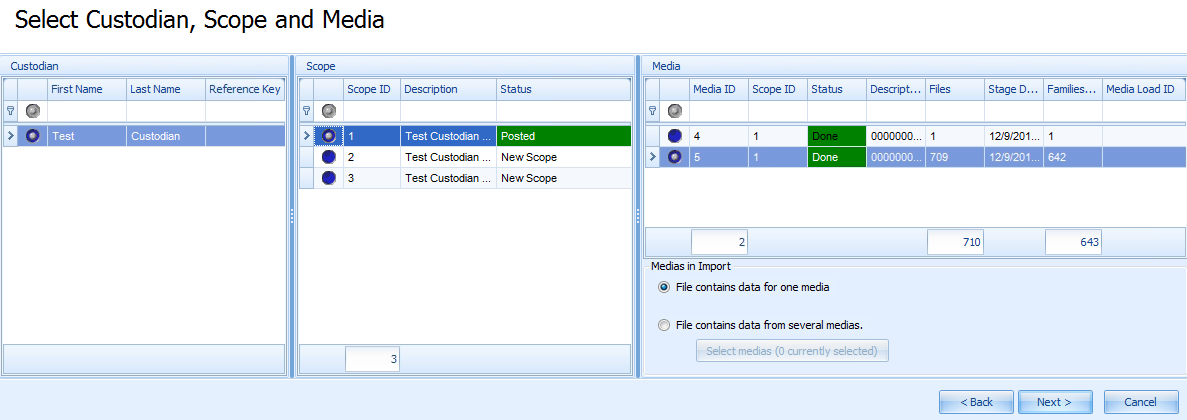Click the gray circle icon in the Custodian filter row

33,110
